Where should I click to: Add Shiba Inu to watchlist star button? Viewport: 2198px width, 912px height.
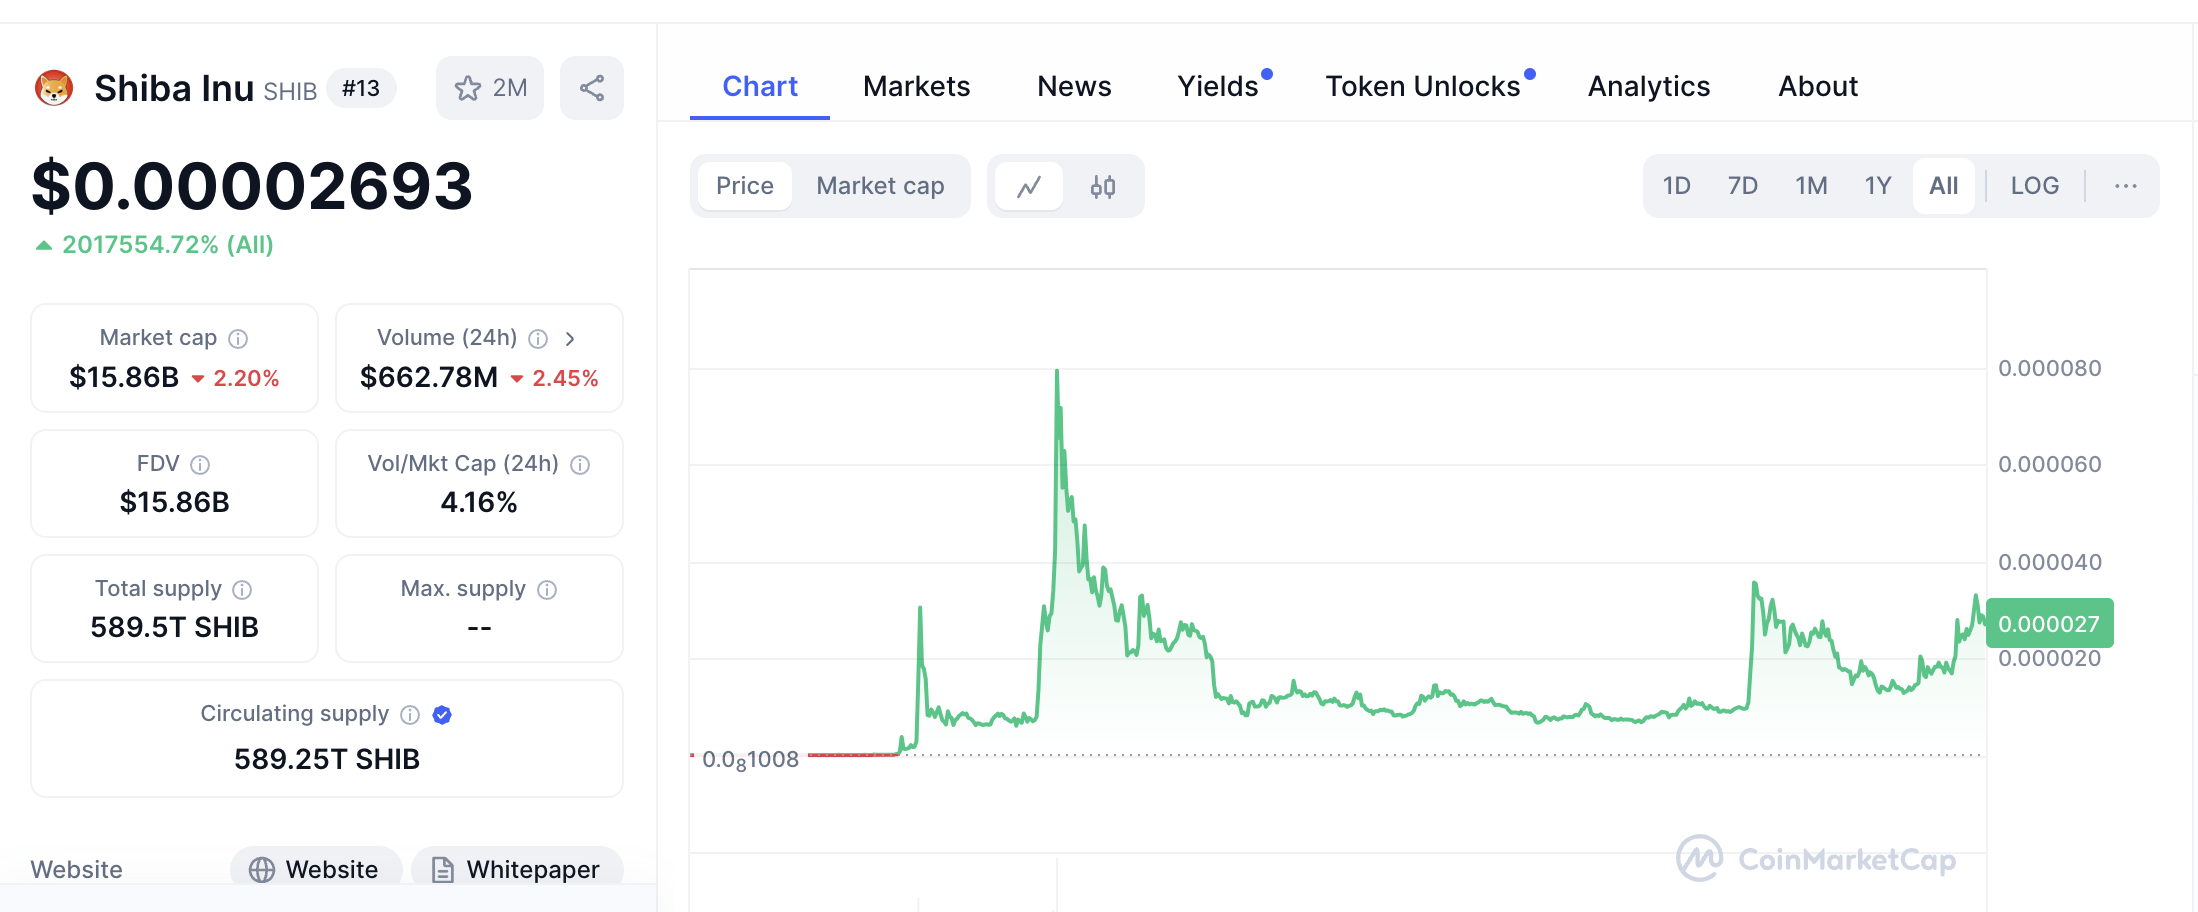(x=490, y=88)
